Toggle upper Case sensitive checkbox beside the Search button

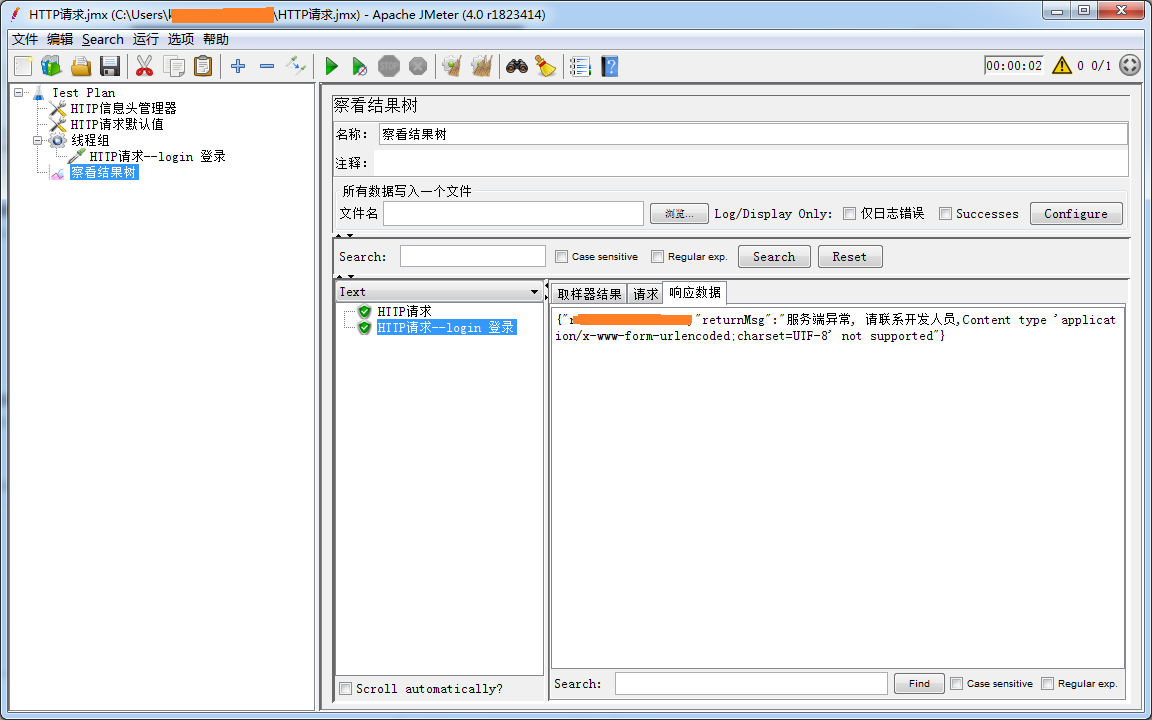click(x=561, y=256)
